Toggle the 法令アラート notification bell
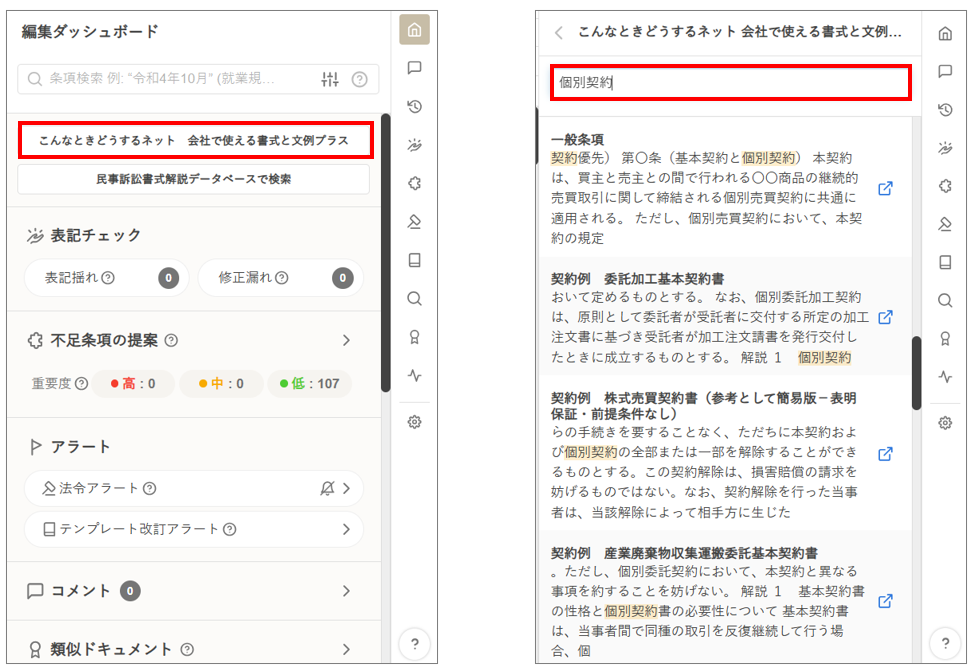978x671 pixels. click(x=327, y=489)
